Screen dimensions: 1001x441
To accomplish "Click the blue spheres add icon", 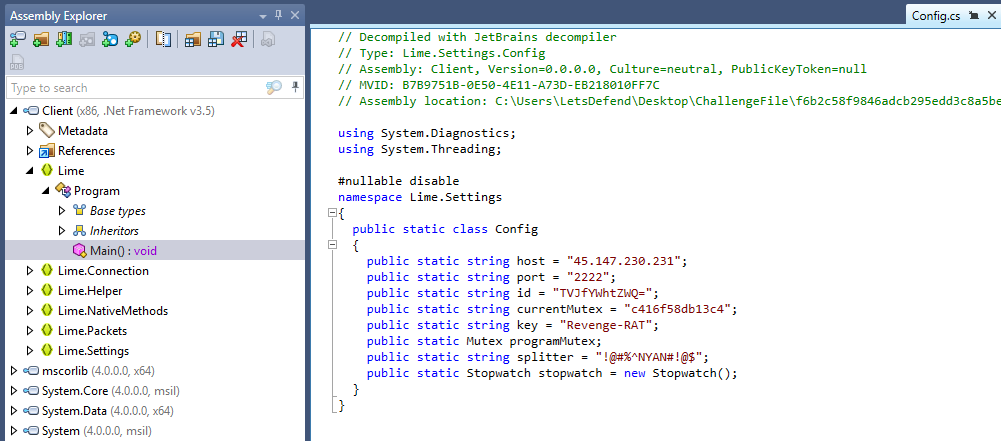I will [x=110, y=40].
